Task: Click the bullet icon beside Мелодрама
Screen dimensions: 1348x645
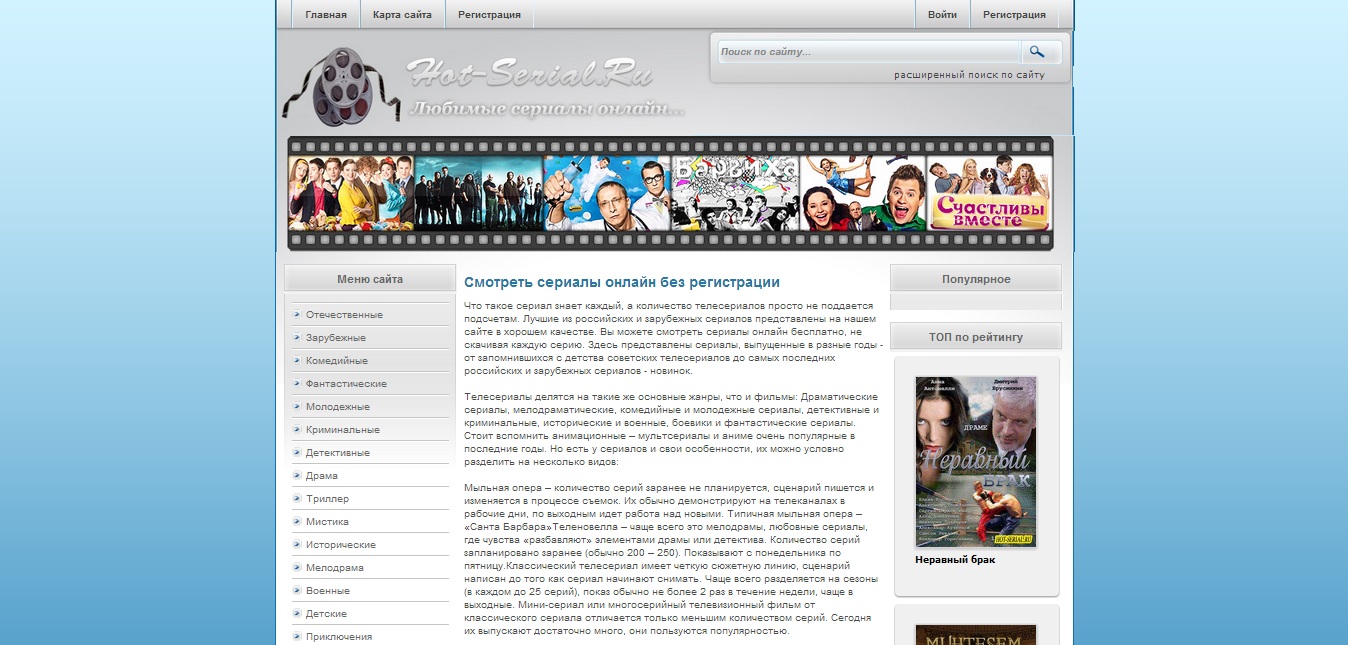Action: (x=297, y=568)
